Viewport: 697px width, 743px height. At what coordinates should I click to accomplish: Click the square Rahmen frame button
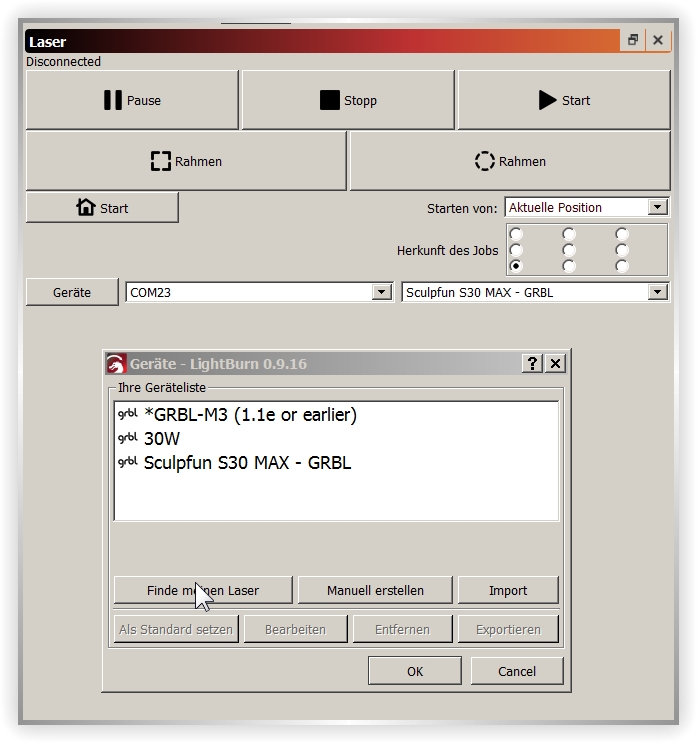[x=186, y=161]
